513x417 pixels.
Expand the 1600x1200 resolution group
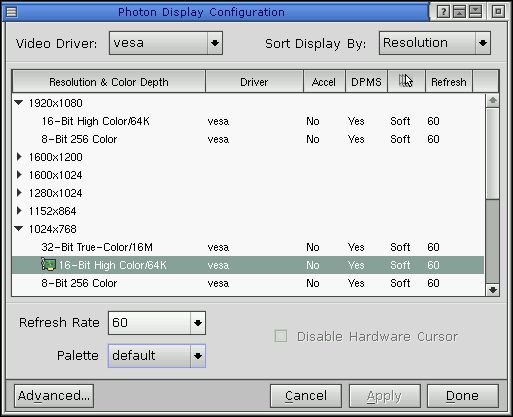(x=19, y=157)
